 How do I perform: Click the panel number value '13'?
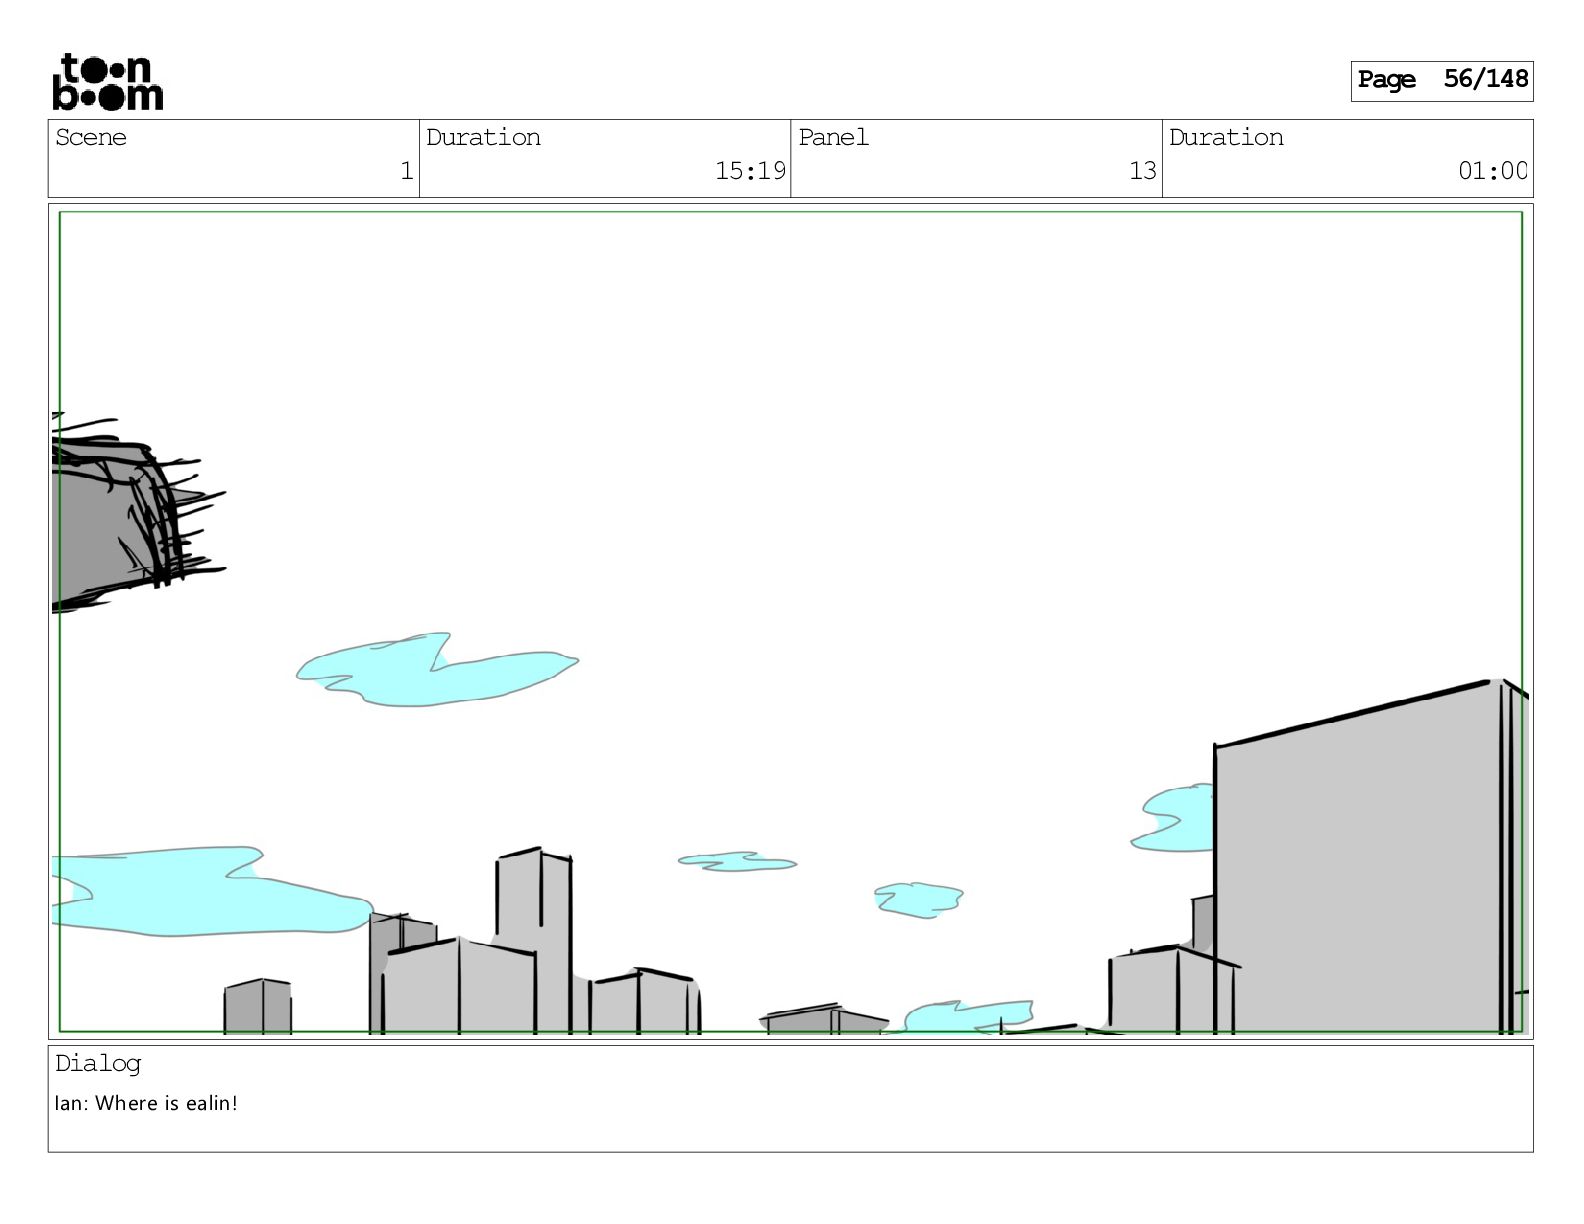(1143, 171)
